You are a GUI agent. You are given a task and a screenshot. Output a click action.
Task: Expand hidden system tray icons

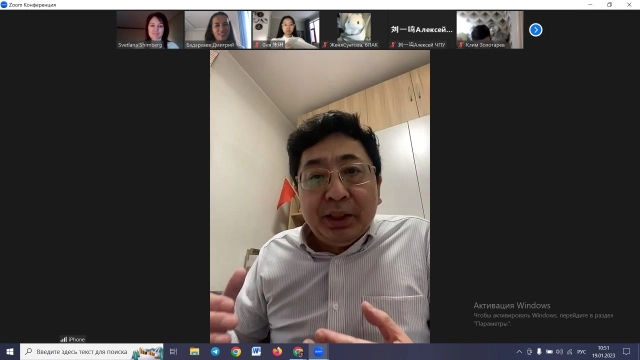tap(519, 351)
